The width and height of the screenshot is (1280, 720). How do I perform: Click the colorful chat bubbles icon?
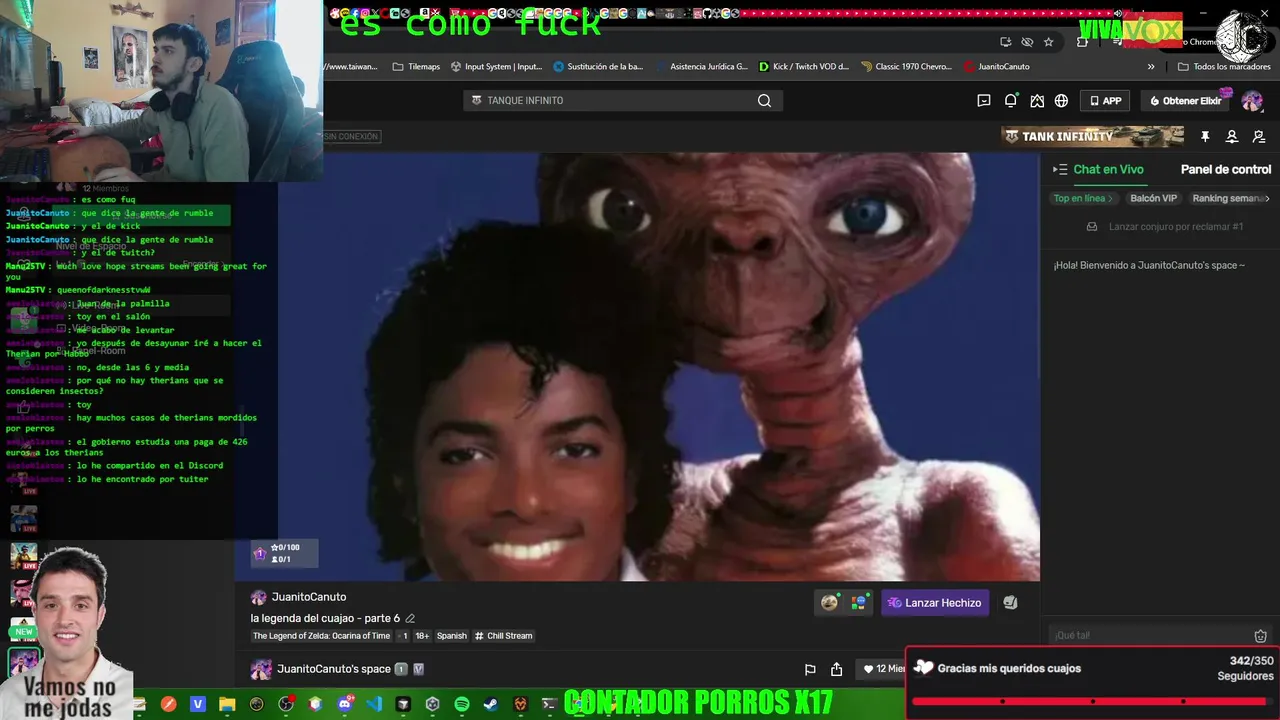click(x=858, y=602)
